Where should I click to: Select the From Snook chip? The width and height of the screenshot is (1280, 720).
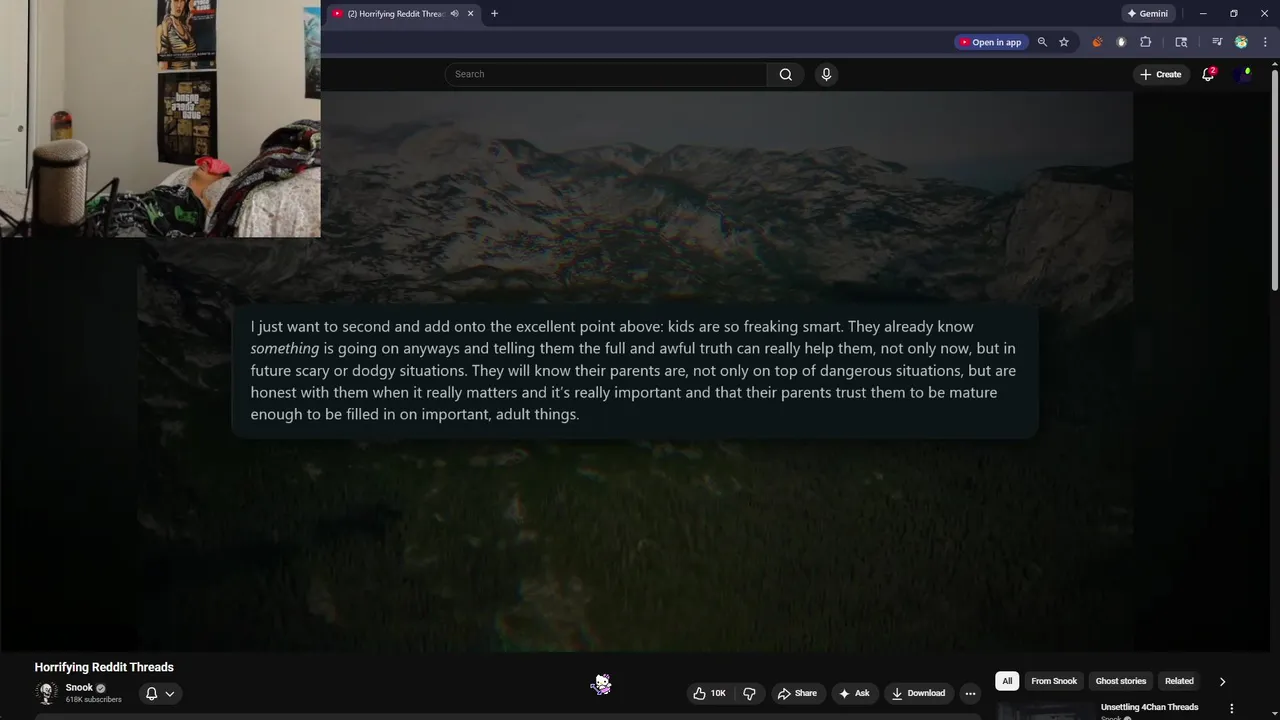tap(1054, 681)
